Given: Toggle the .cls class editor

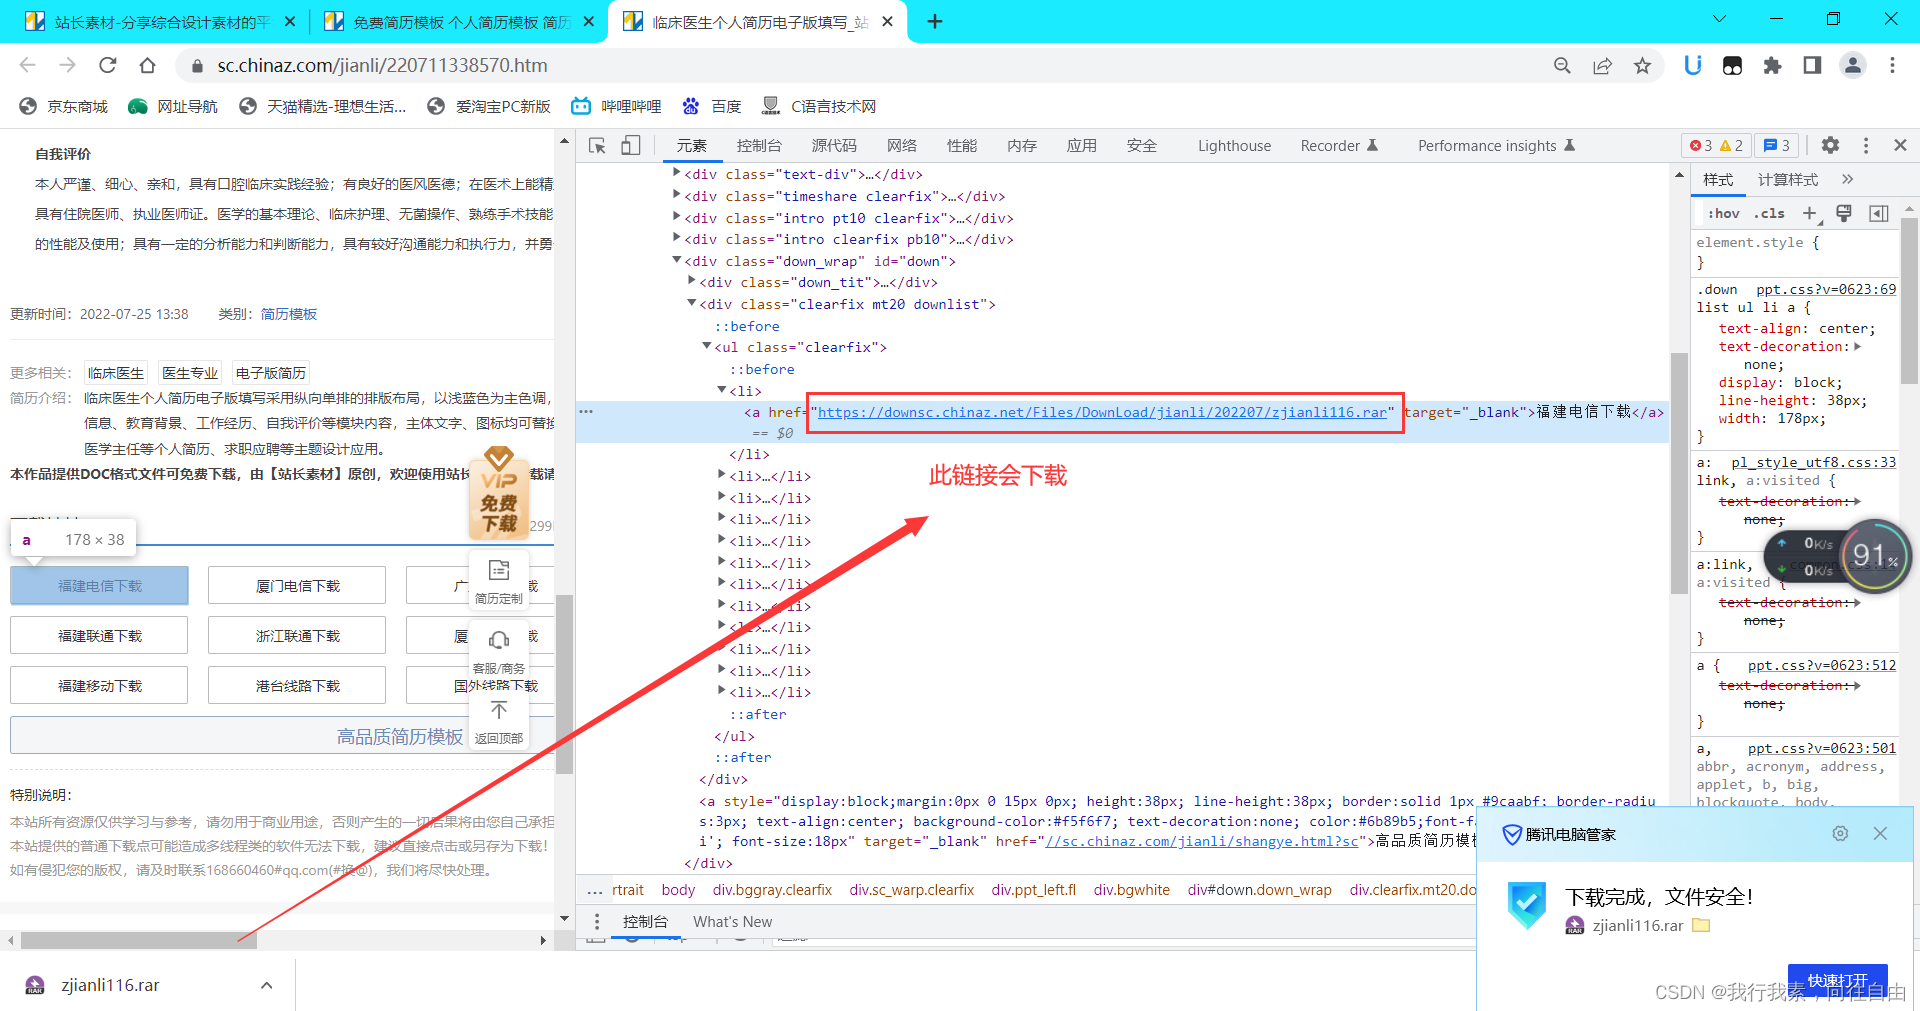Looking at the screenshot, I should click(1770, 213).
